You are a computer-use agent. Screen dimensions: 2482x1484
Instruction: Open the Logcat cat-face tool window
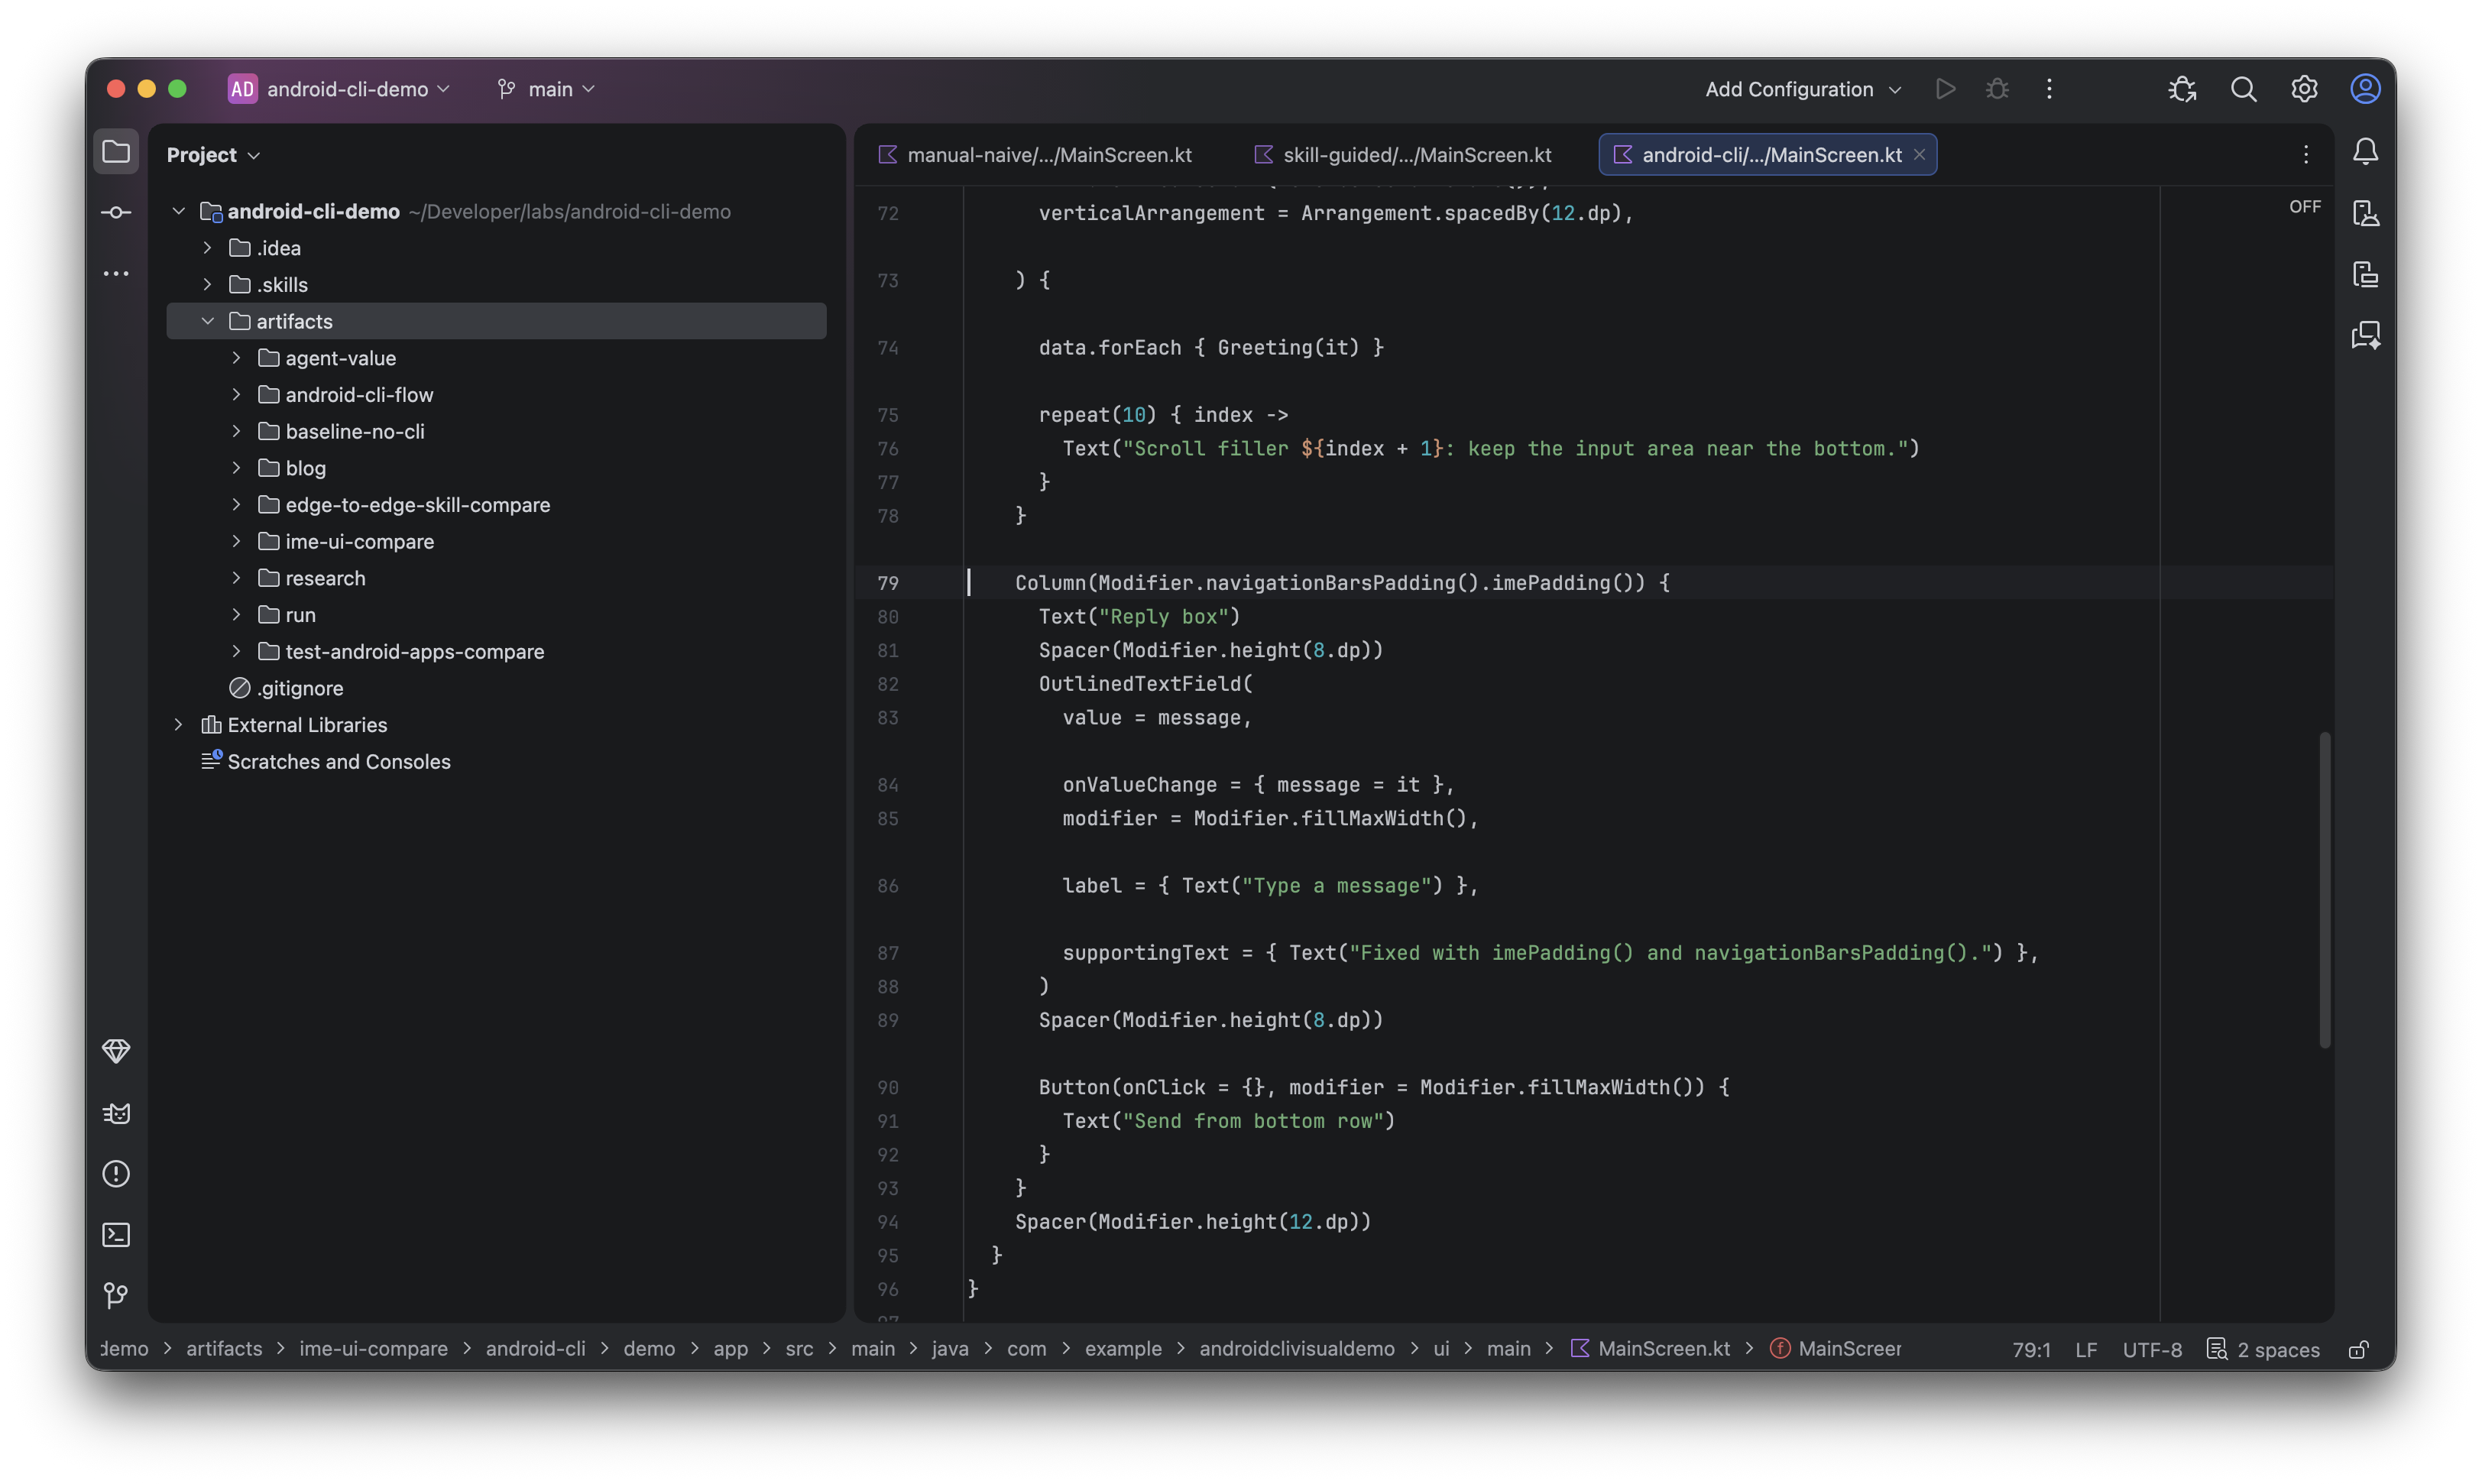[x=116, y=1113]
